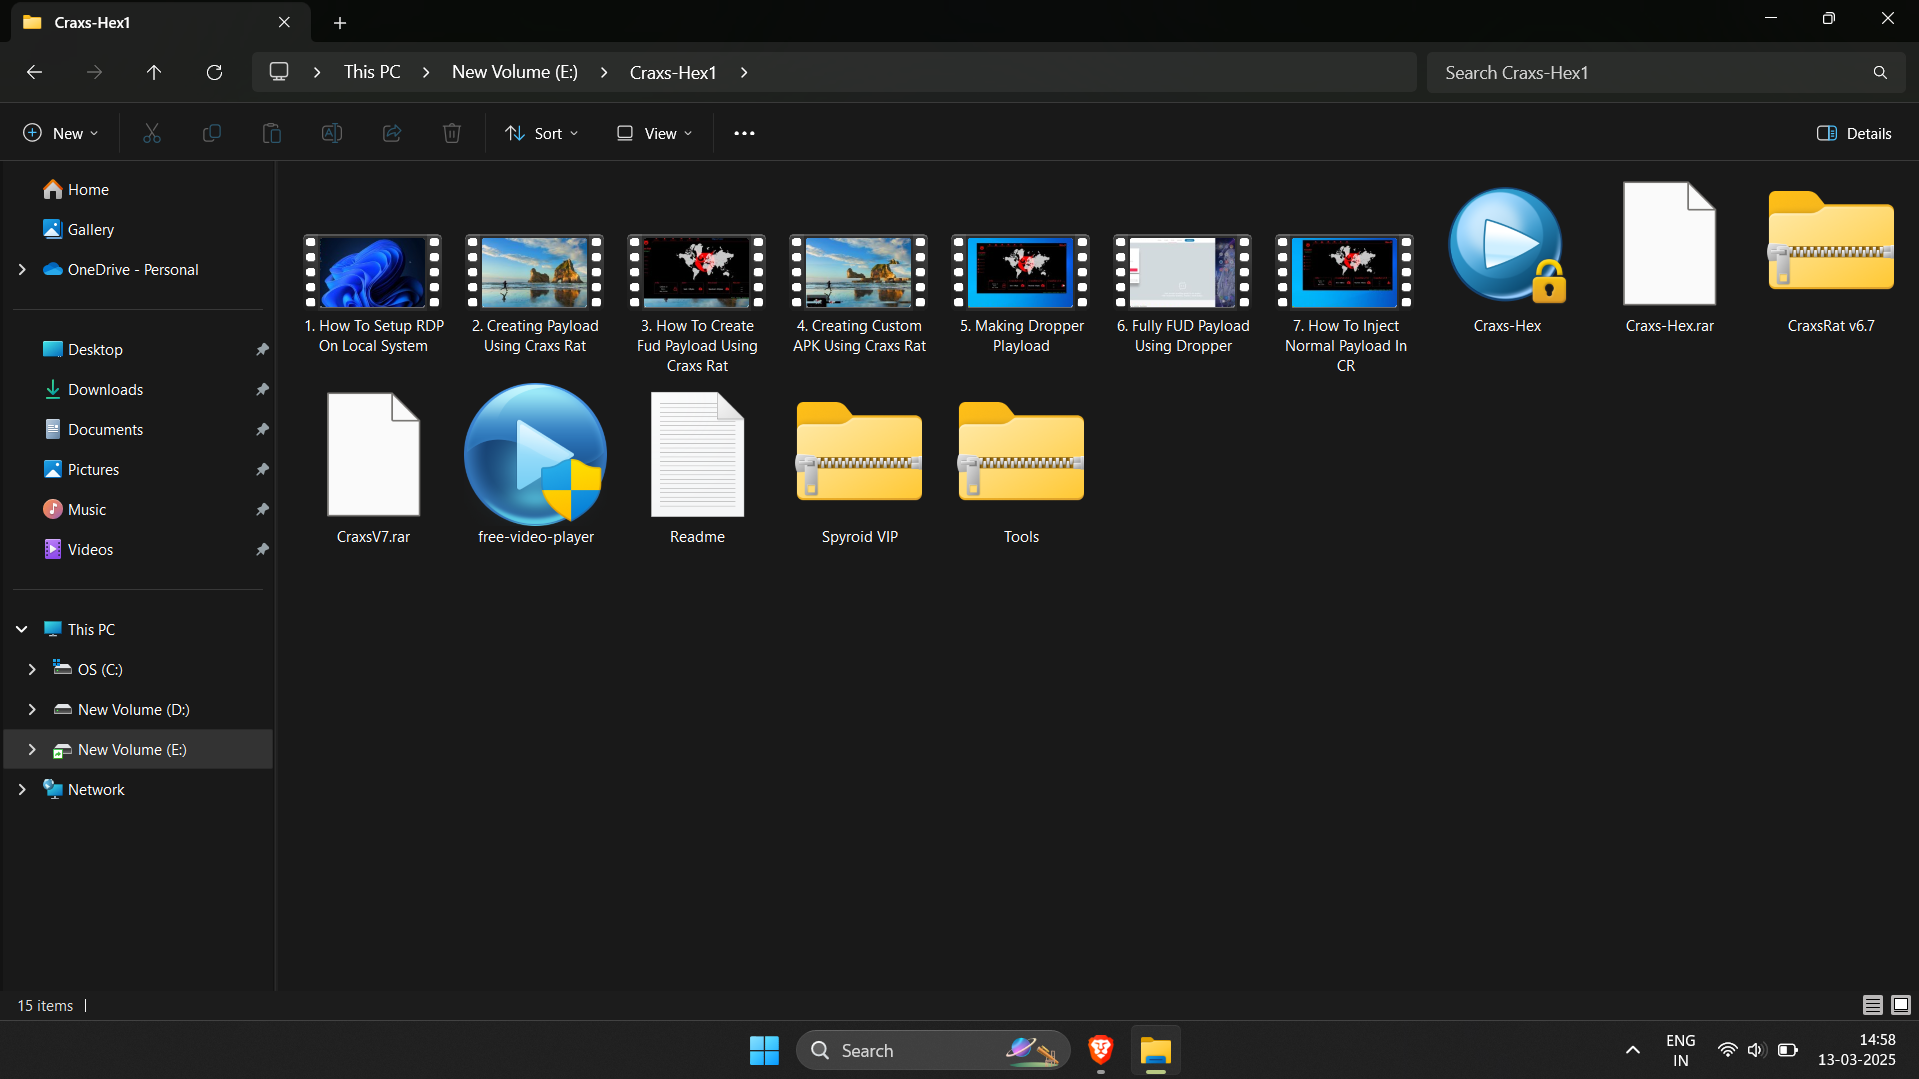1919x1079 pixels.
Task: Open chevron after Craxs-Hex1 in address bar
Action: click(x=744, y=72)
